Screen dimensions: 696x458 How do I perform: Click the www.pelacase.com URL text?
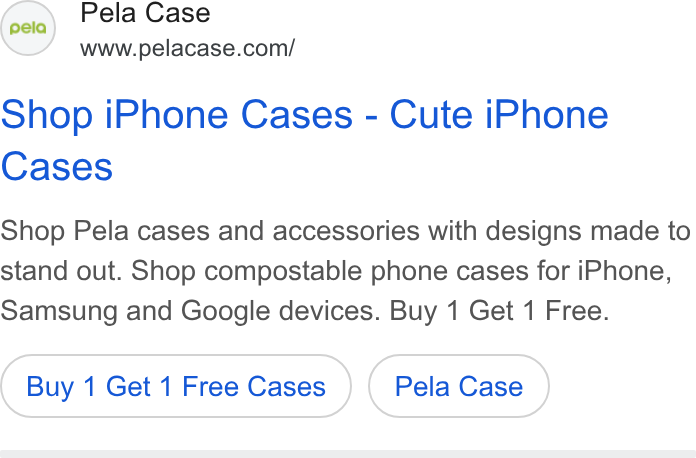(x=187, y=48)
